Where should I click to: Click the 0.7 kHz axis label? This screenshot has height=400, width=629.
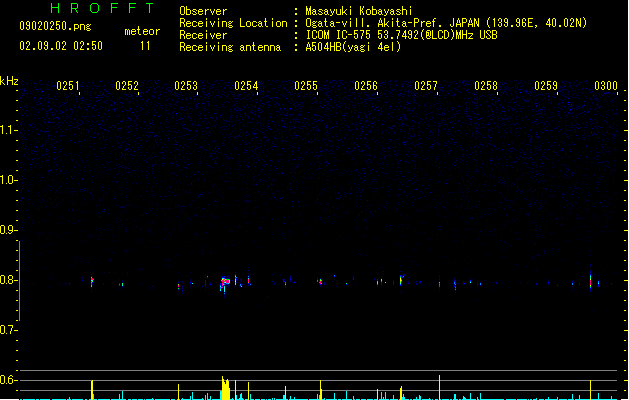[8, 330]
